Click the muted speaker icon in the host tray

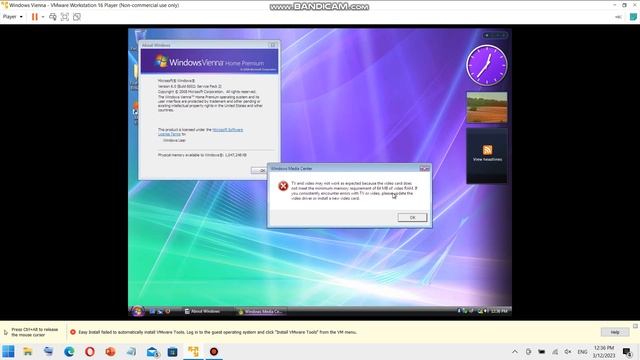568,352
